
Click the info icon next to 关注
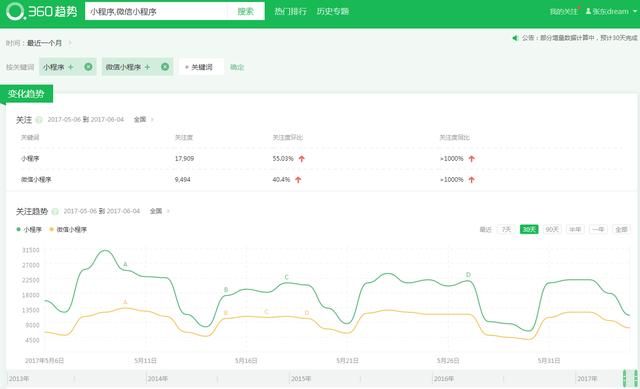[x=39, y=120]
